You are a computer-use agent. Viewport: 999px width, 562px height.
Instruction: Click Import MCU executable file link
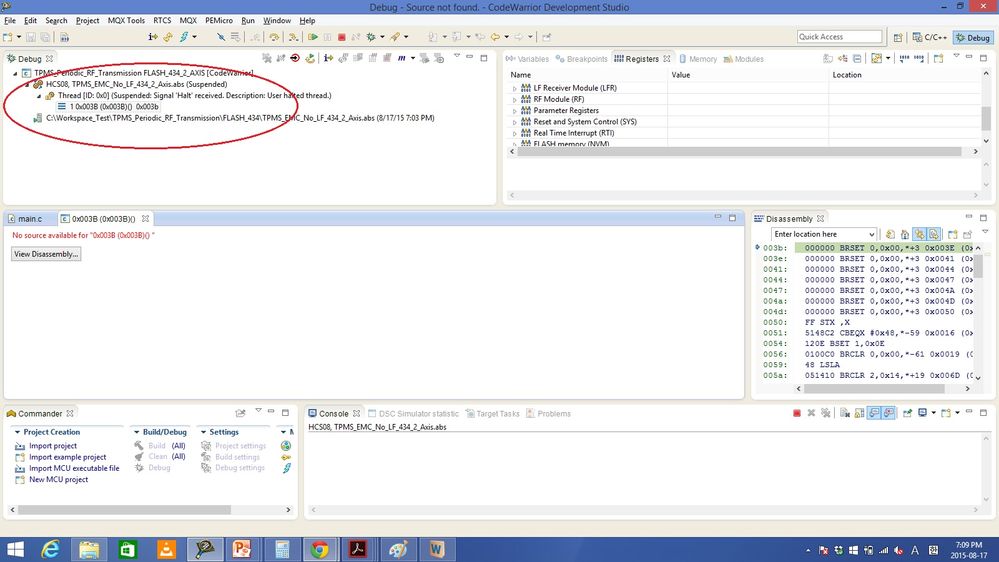tap(74, 468)
